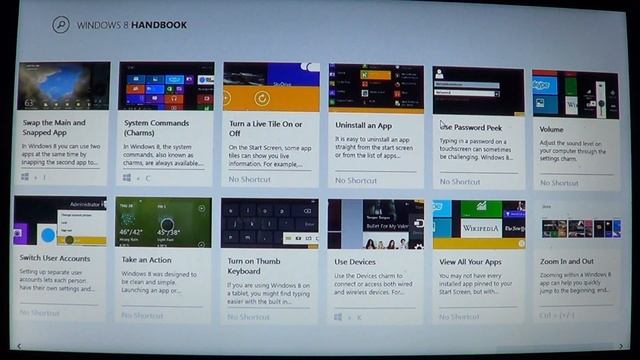Image resolution: width=640 pixels, height=360 pixels.
Task: Select the 'Uninstall an App' title
Action: 363,125
